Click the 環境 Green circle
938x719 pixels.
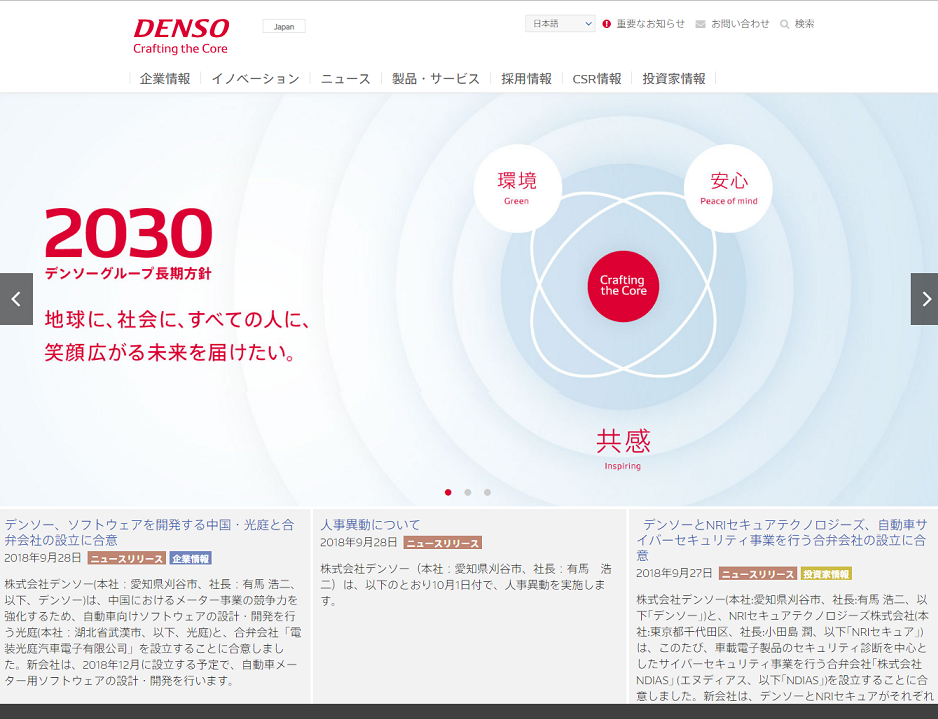click(x=517, y=188)
